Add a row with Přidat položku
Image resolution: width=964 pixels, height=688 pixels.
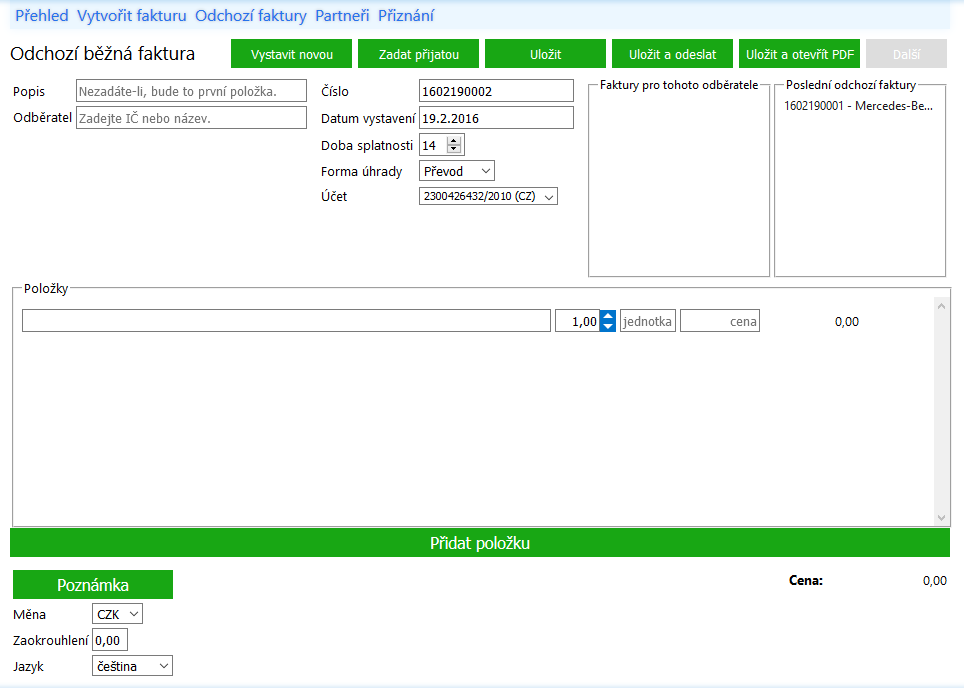(x=480, y=543)
